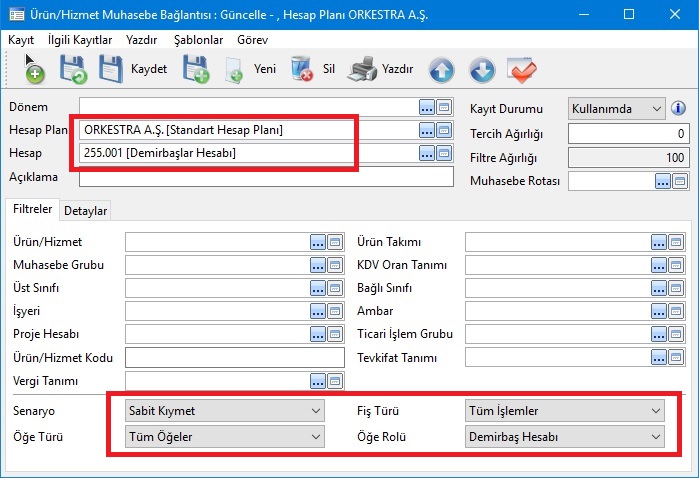Switch to the Detaylar tab

click(x=86, y=210)
